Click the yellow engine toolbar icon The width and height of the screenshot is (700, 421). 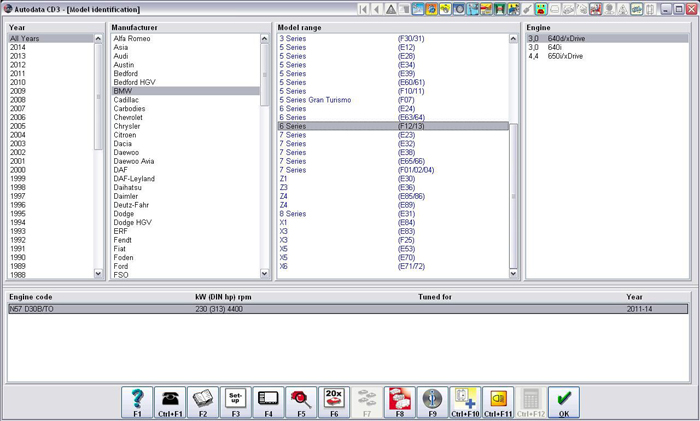tap(445, 9)
